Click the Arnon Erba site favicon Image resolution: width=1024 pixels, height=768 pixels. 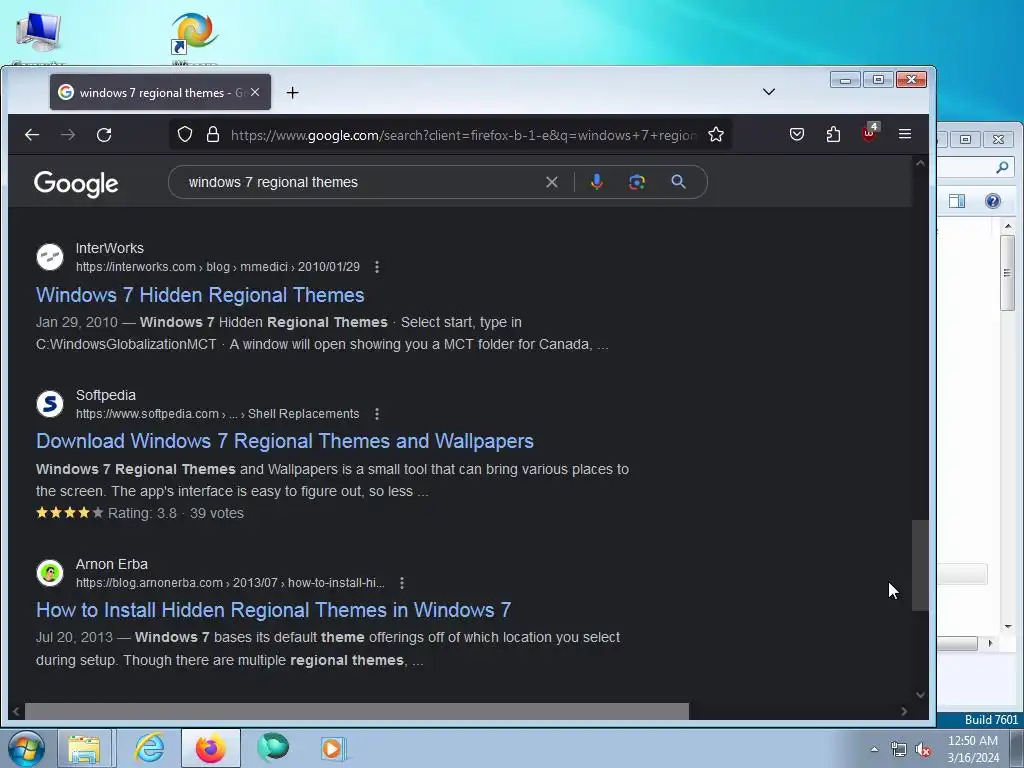point(50,573)
